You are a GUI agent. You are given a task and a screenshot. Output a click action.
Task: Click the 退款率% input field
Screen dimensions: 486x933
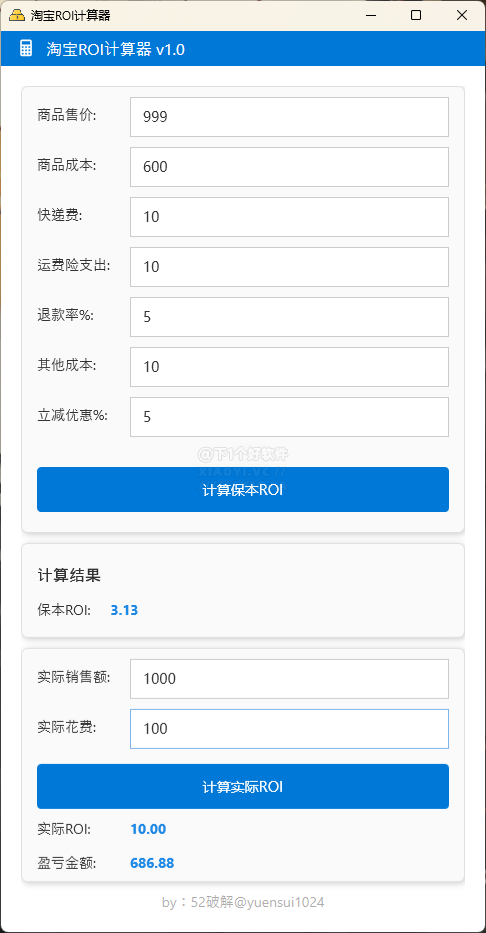coord(289,317)
